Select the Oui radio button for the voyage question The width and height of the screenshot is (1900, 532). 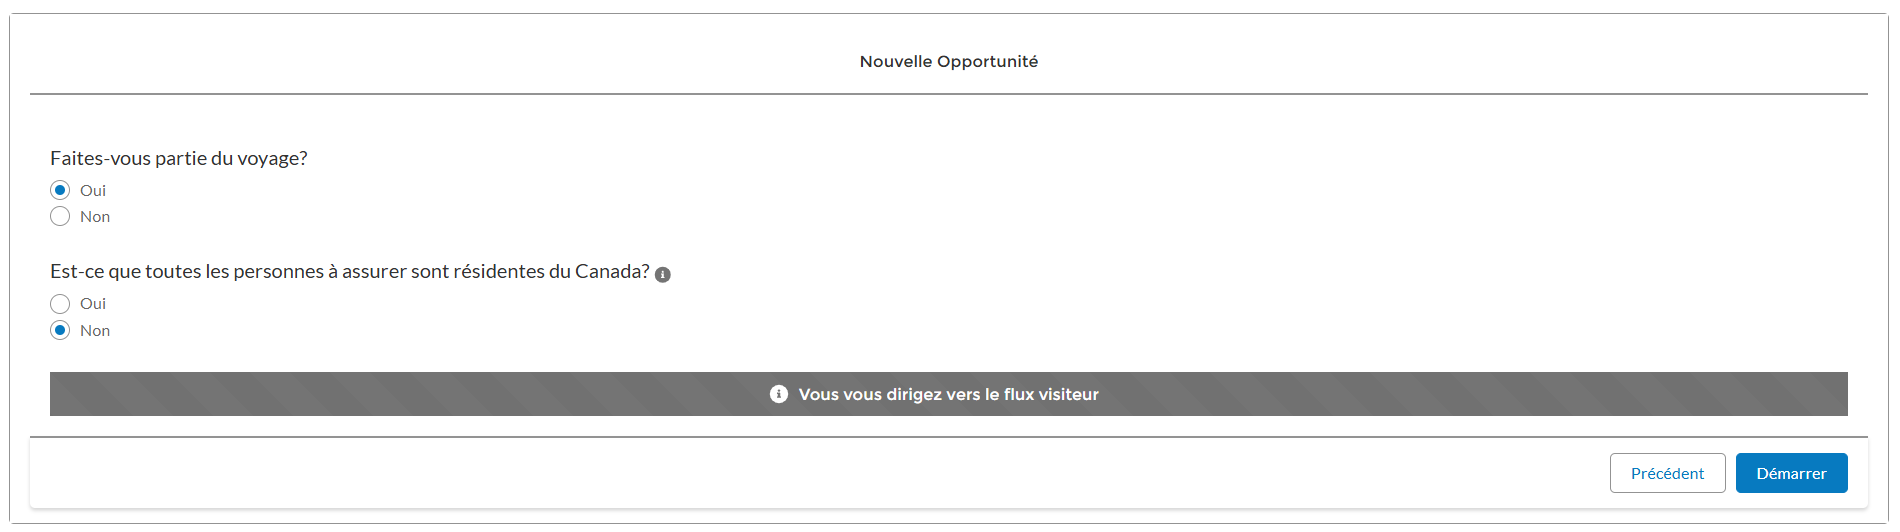coord(60,190)
